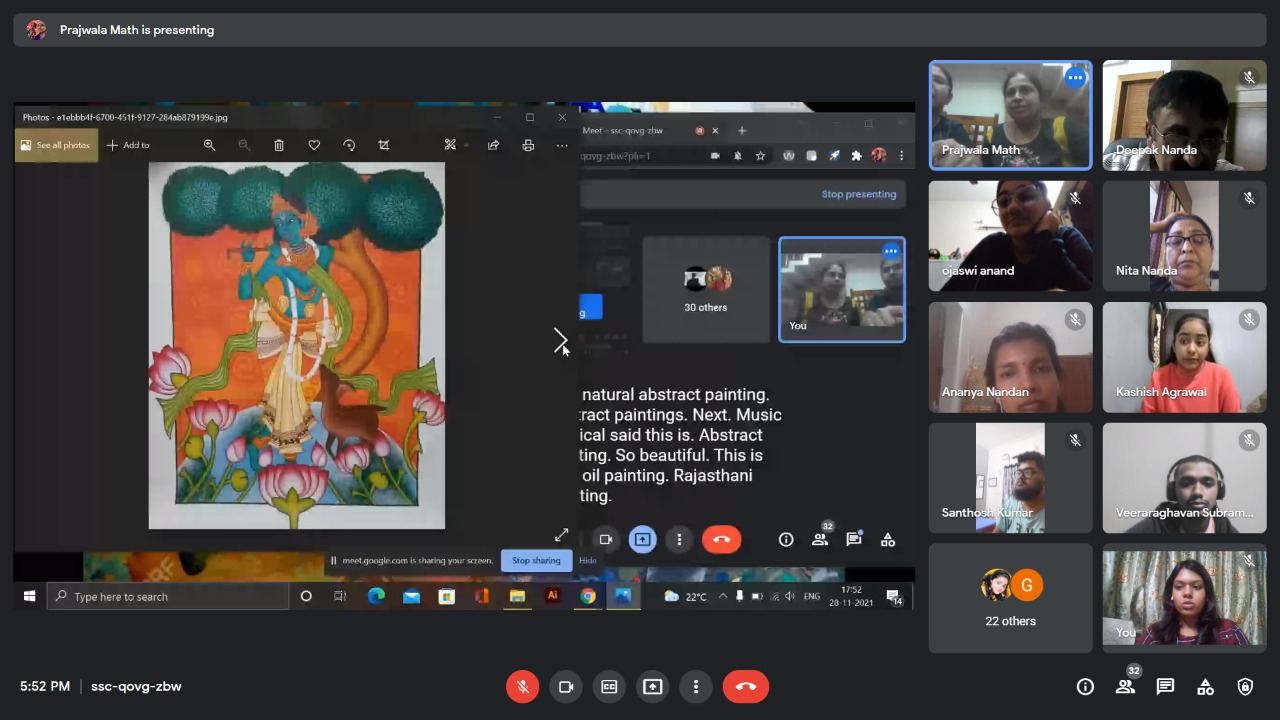This screenshot has height=720, width=1280.
Task: Open Edit & Create menu in Photos
Action: coord(455,145)
